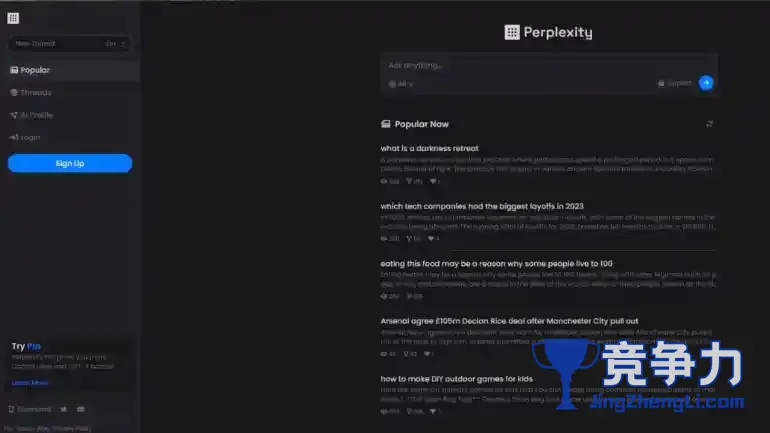Click the Perplexity title logo at top

click(x=549, y=32)
